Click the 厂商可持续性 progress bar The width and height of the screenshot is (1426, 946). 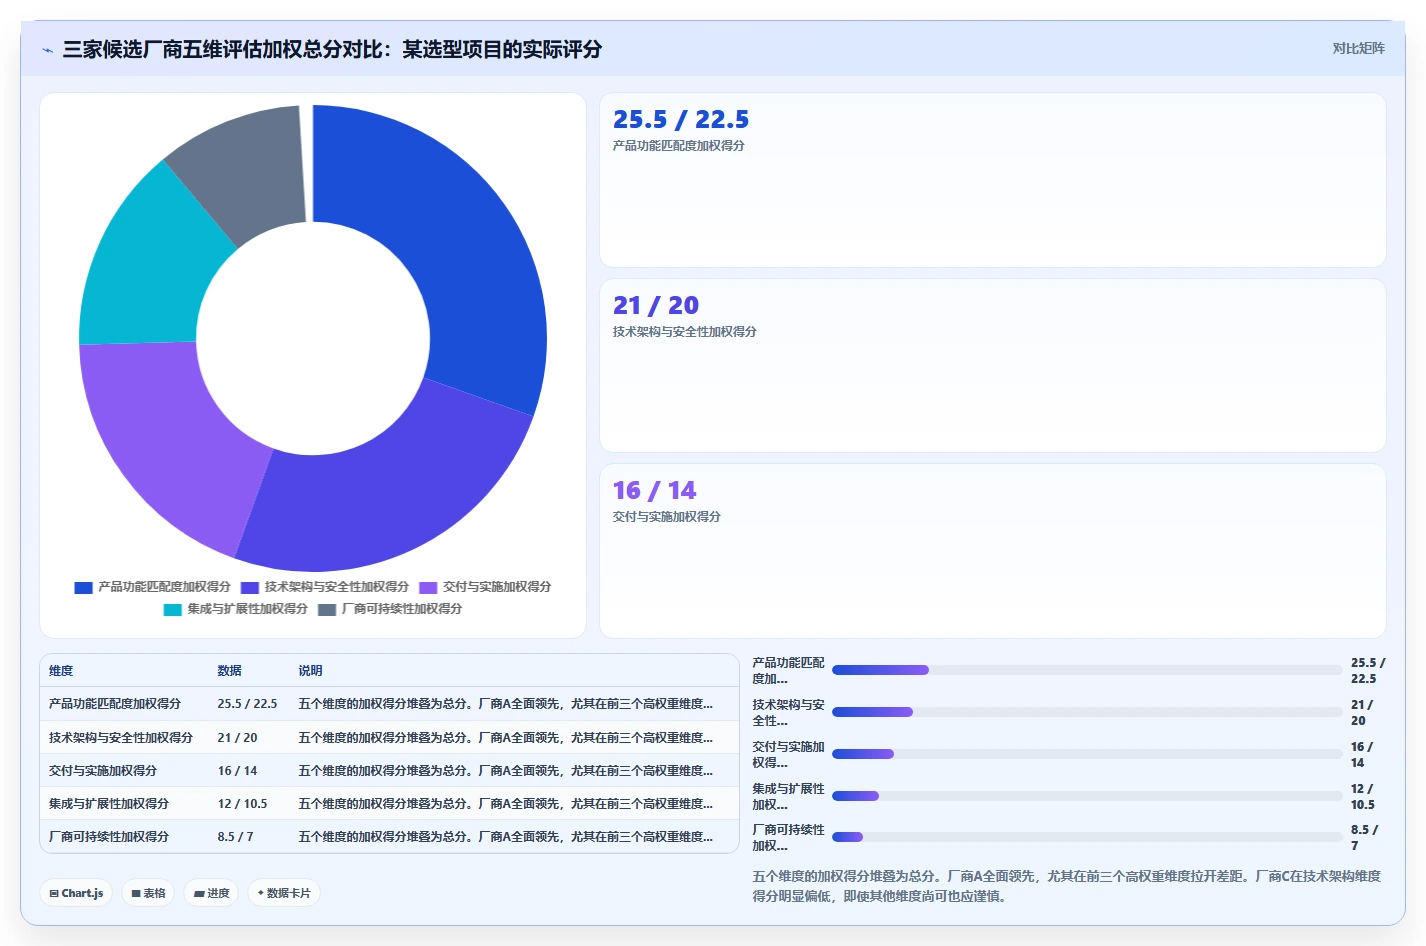coord(1087,837)
